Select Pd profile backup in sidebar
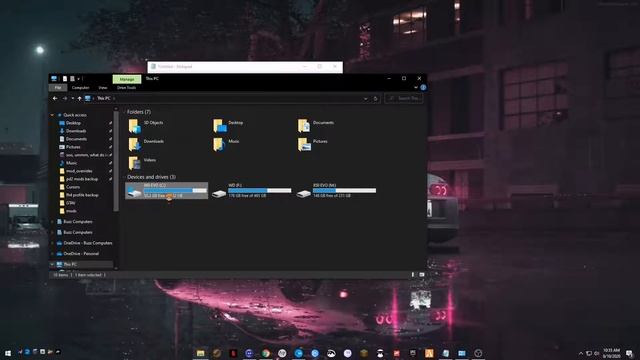 (x=79, y=195)
